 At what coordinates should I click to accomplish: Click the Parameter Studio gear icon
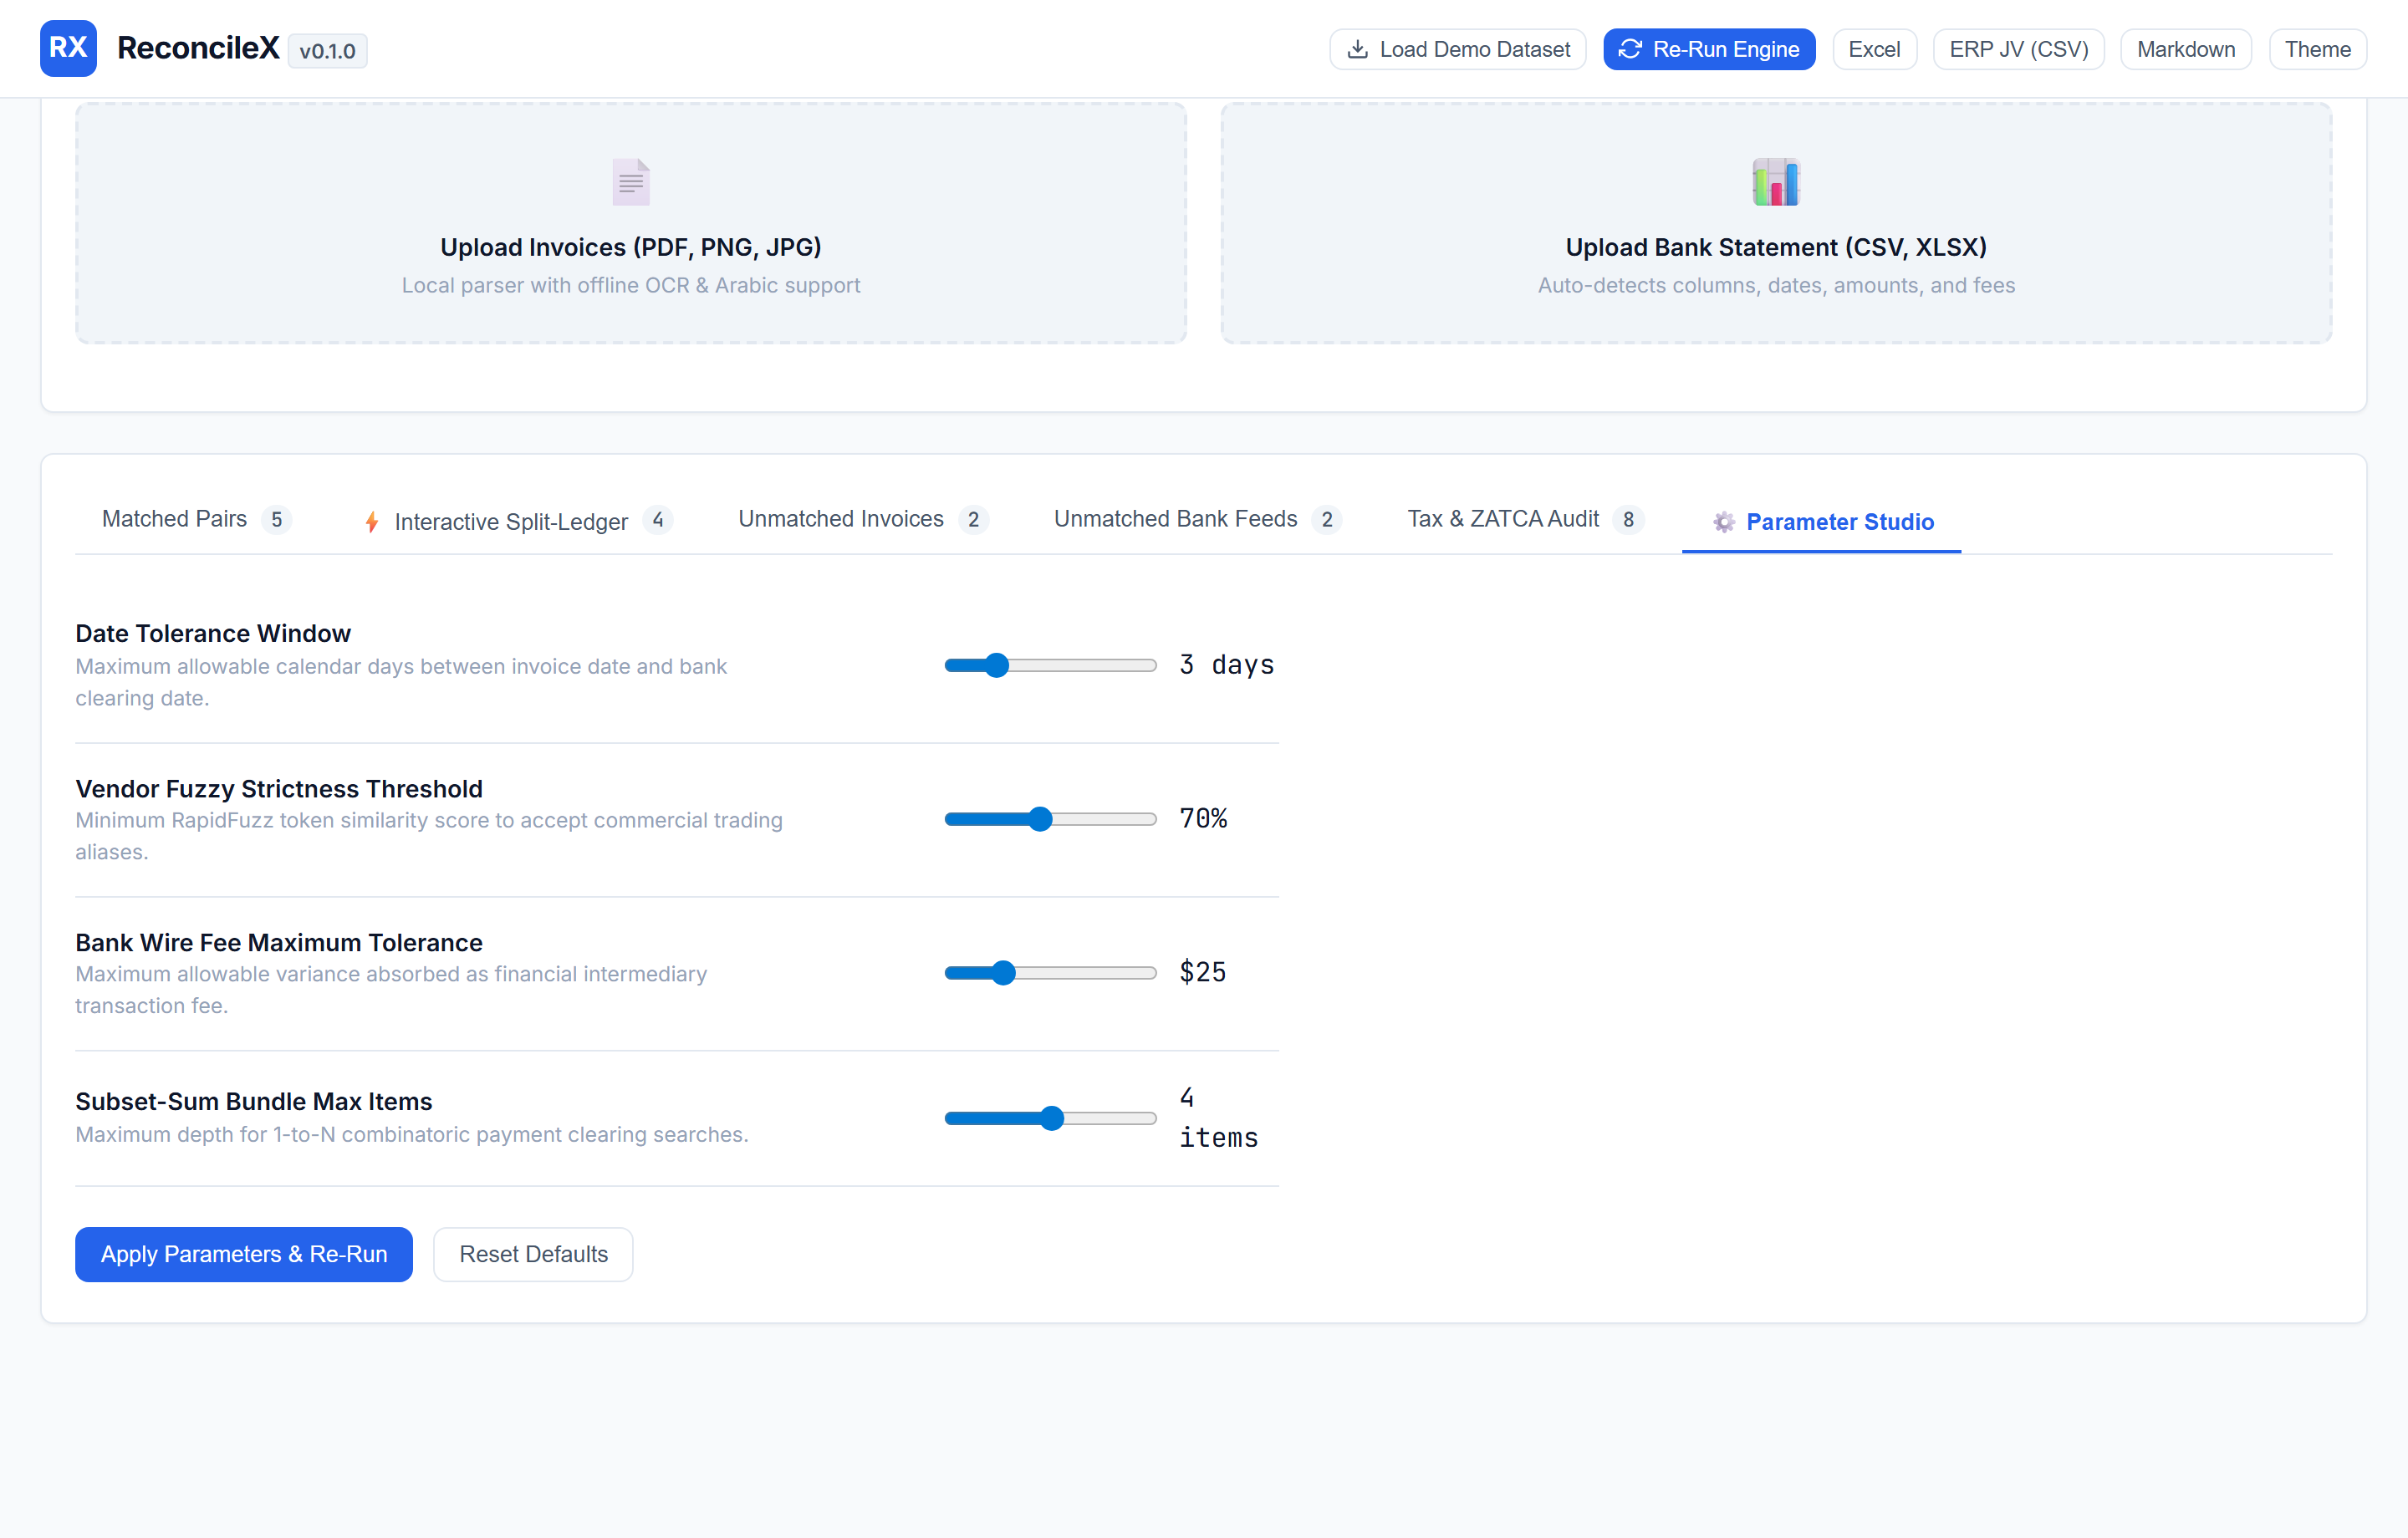pyautogui.click(x=1724, y=522)
